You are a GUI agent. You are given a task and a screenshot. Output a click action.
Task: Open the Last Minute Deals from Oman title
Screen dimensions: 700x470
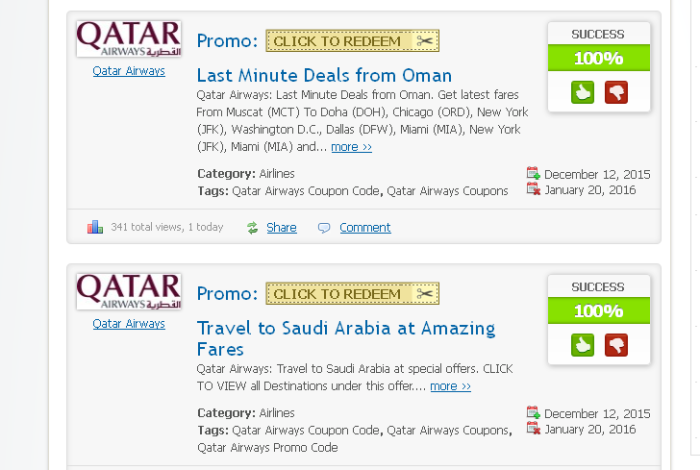coord(324,75)
